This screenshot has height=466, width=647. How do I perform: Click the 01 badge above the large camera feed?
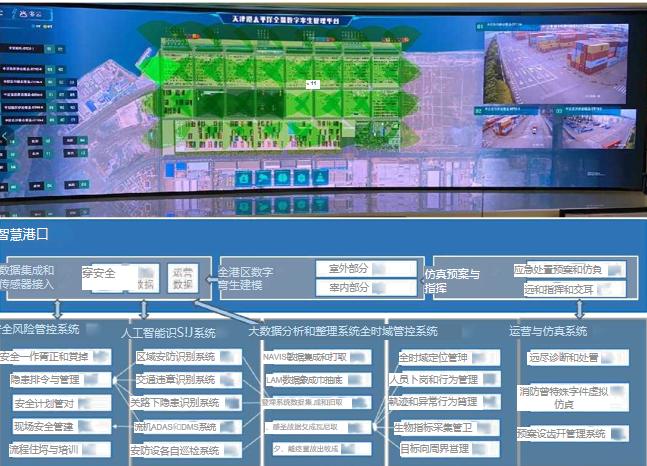489,24
